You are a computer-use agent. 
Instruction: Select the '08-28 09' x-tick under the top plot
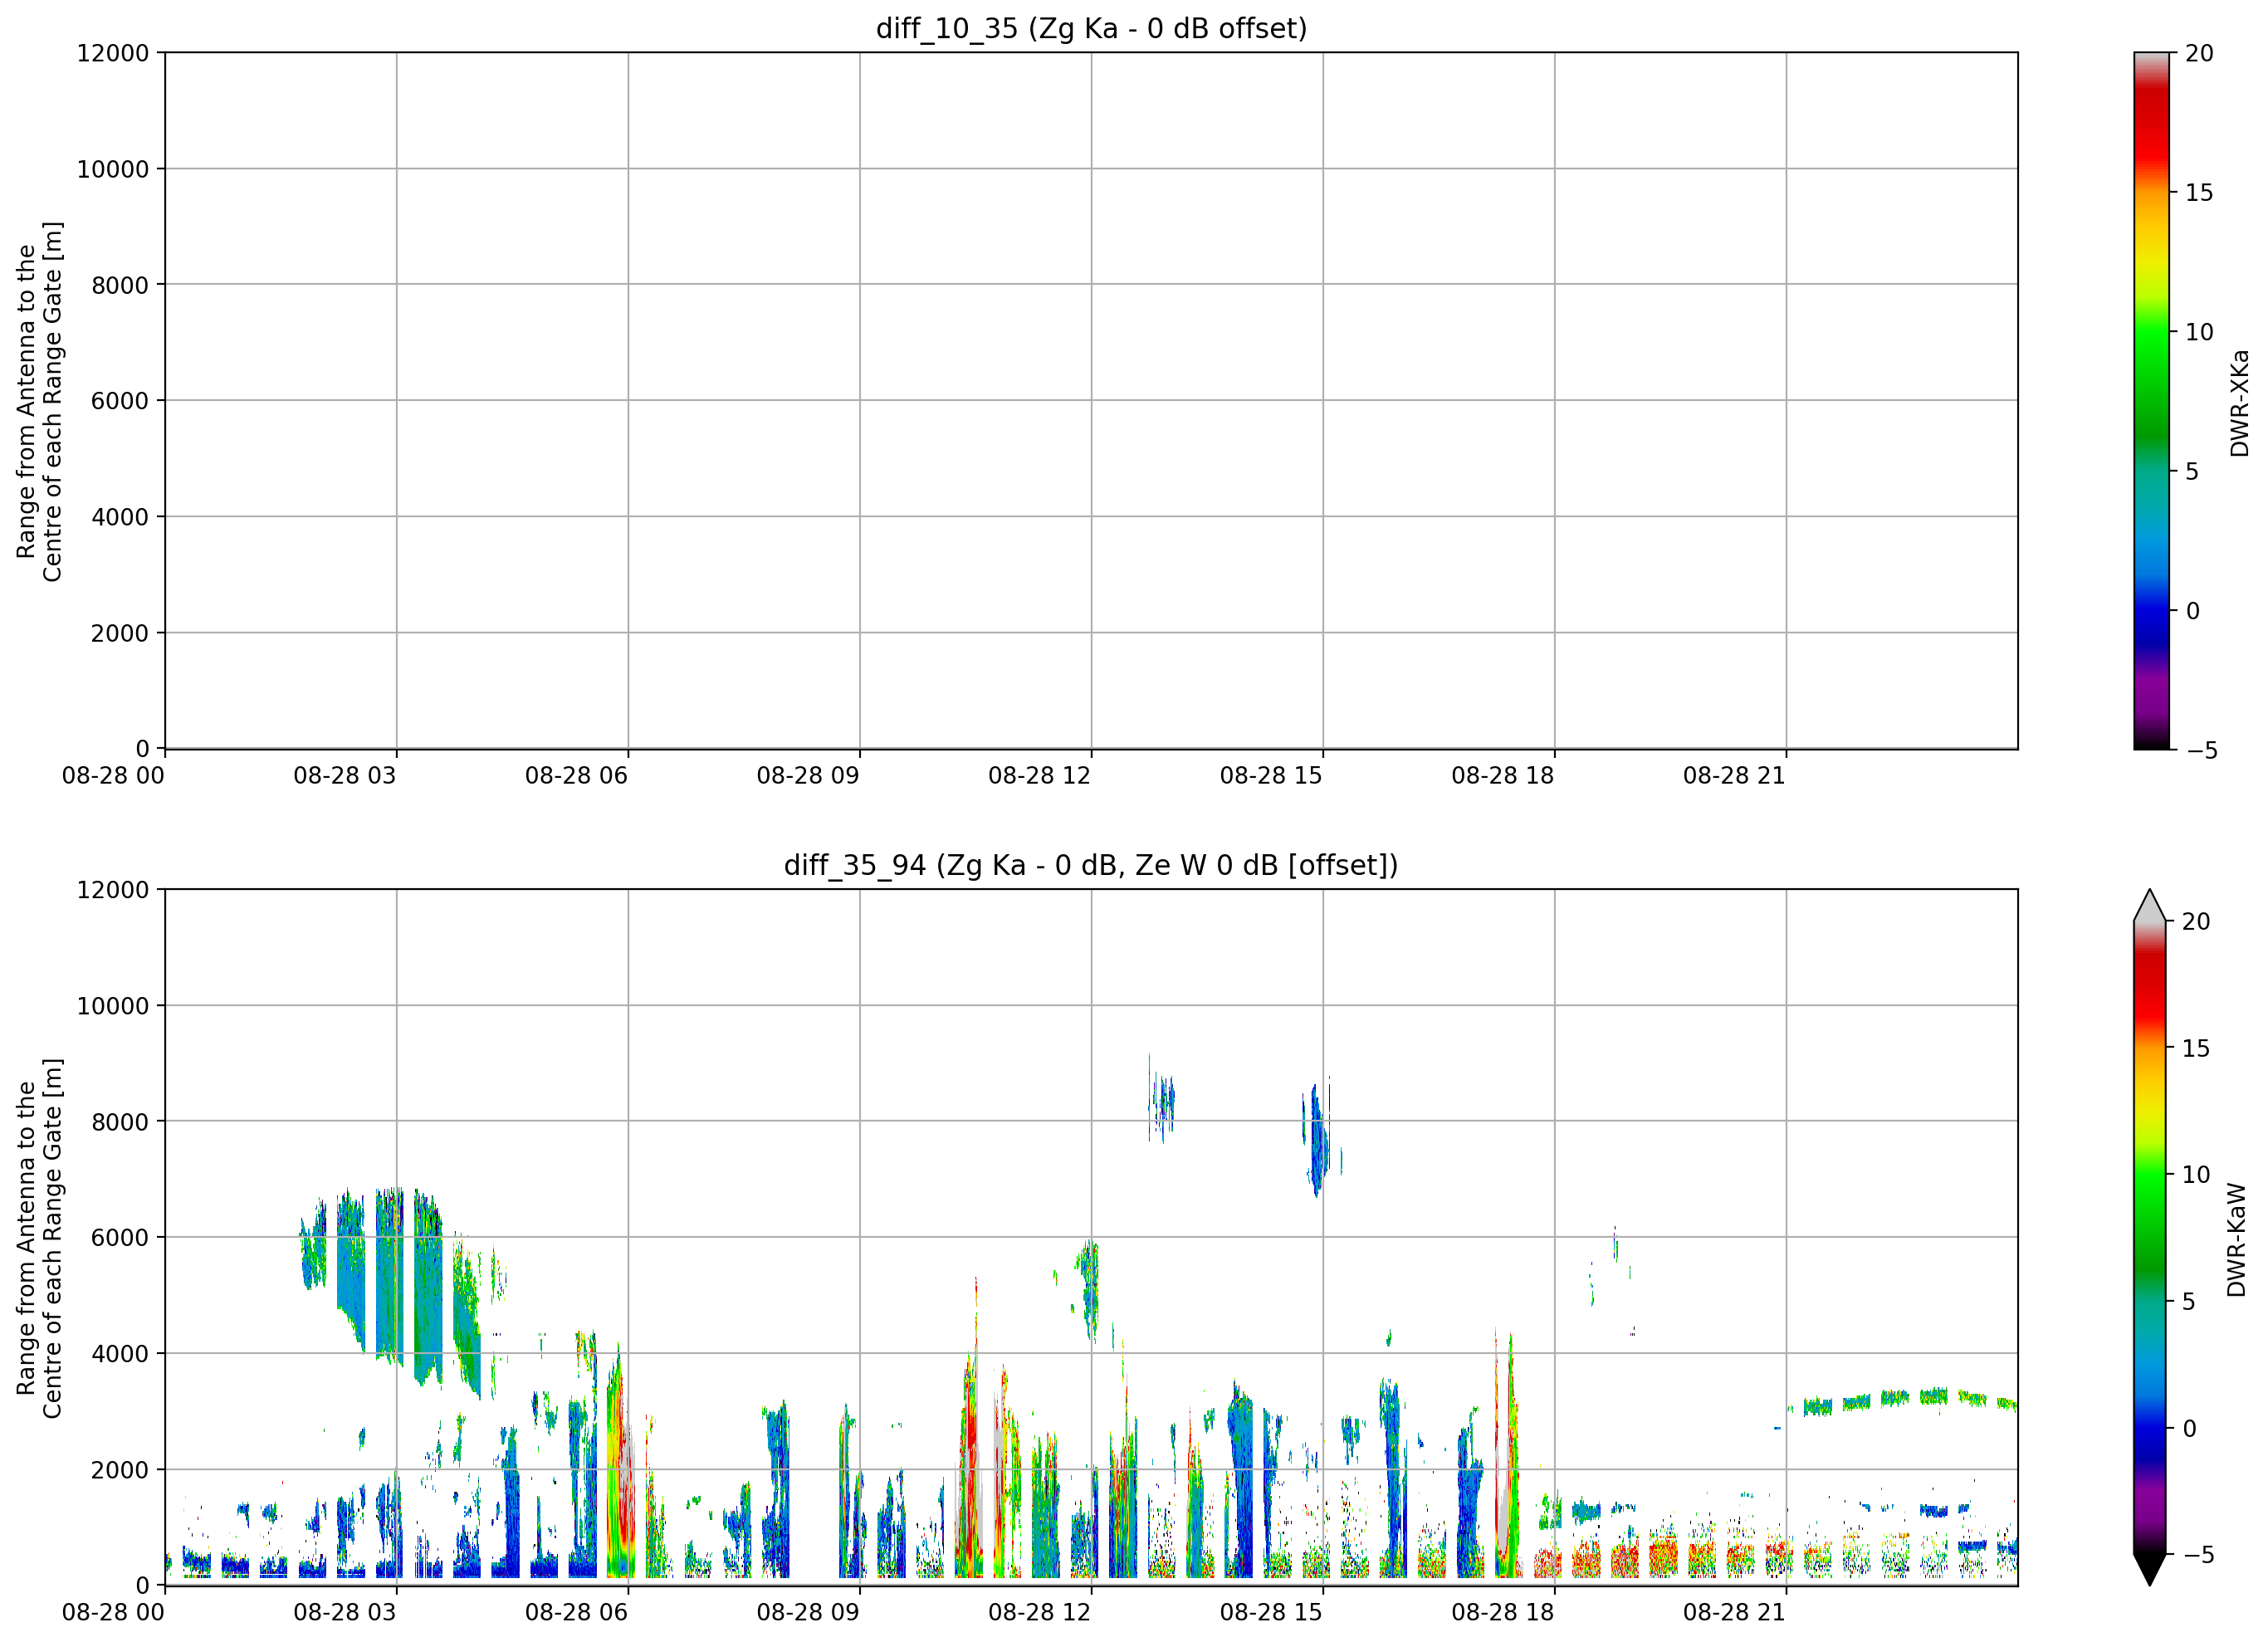tap(808, 776)
